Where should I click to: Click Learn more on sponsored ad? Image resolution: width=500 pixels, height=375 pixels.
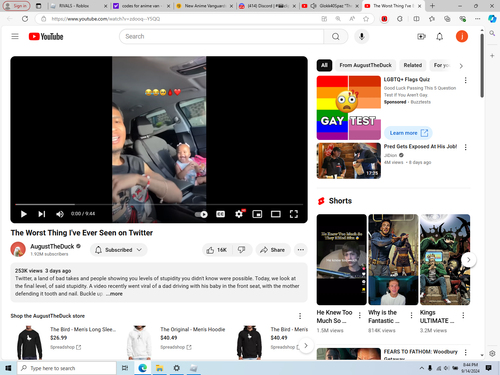[x=408, y=133]
